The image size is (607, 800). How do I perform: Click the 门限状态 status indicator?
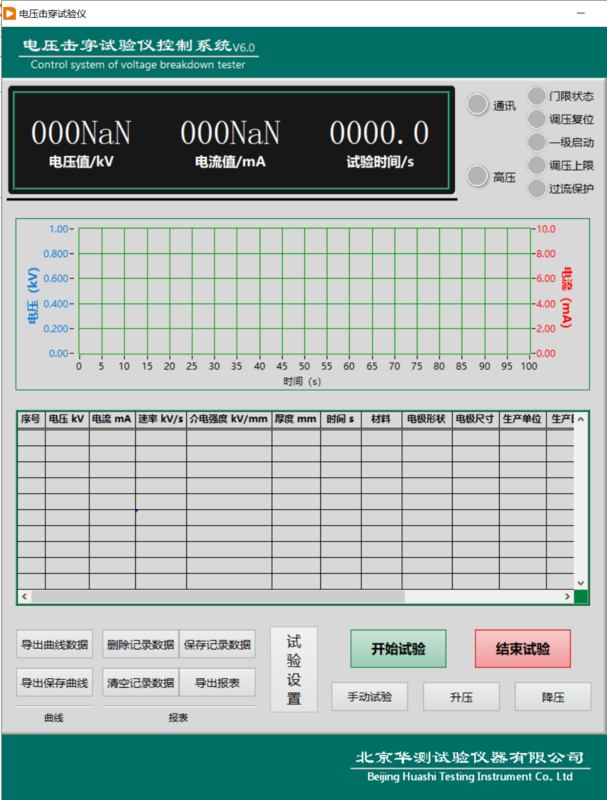click(x=537, y=97)
